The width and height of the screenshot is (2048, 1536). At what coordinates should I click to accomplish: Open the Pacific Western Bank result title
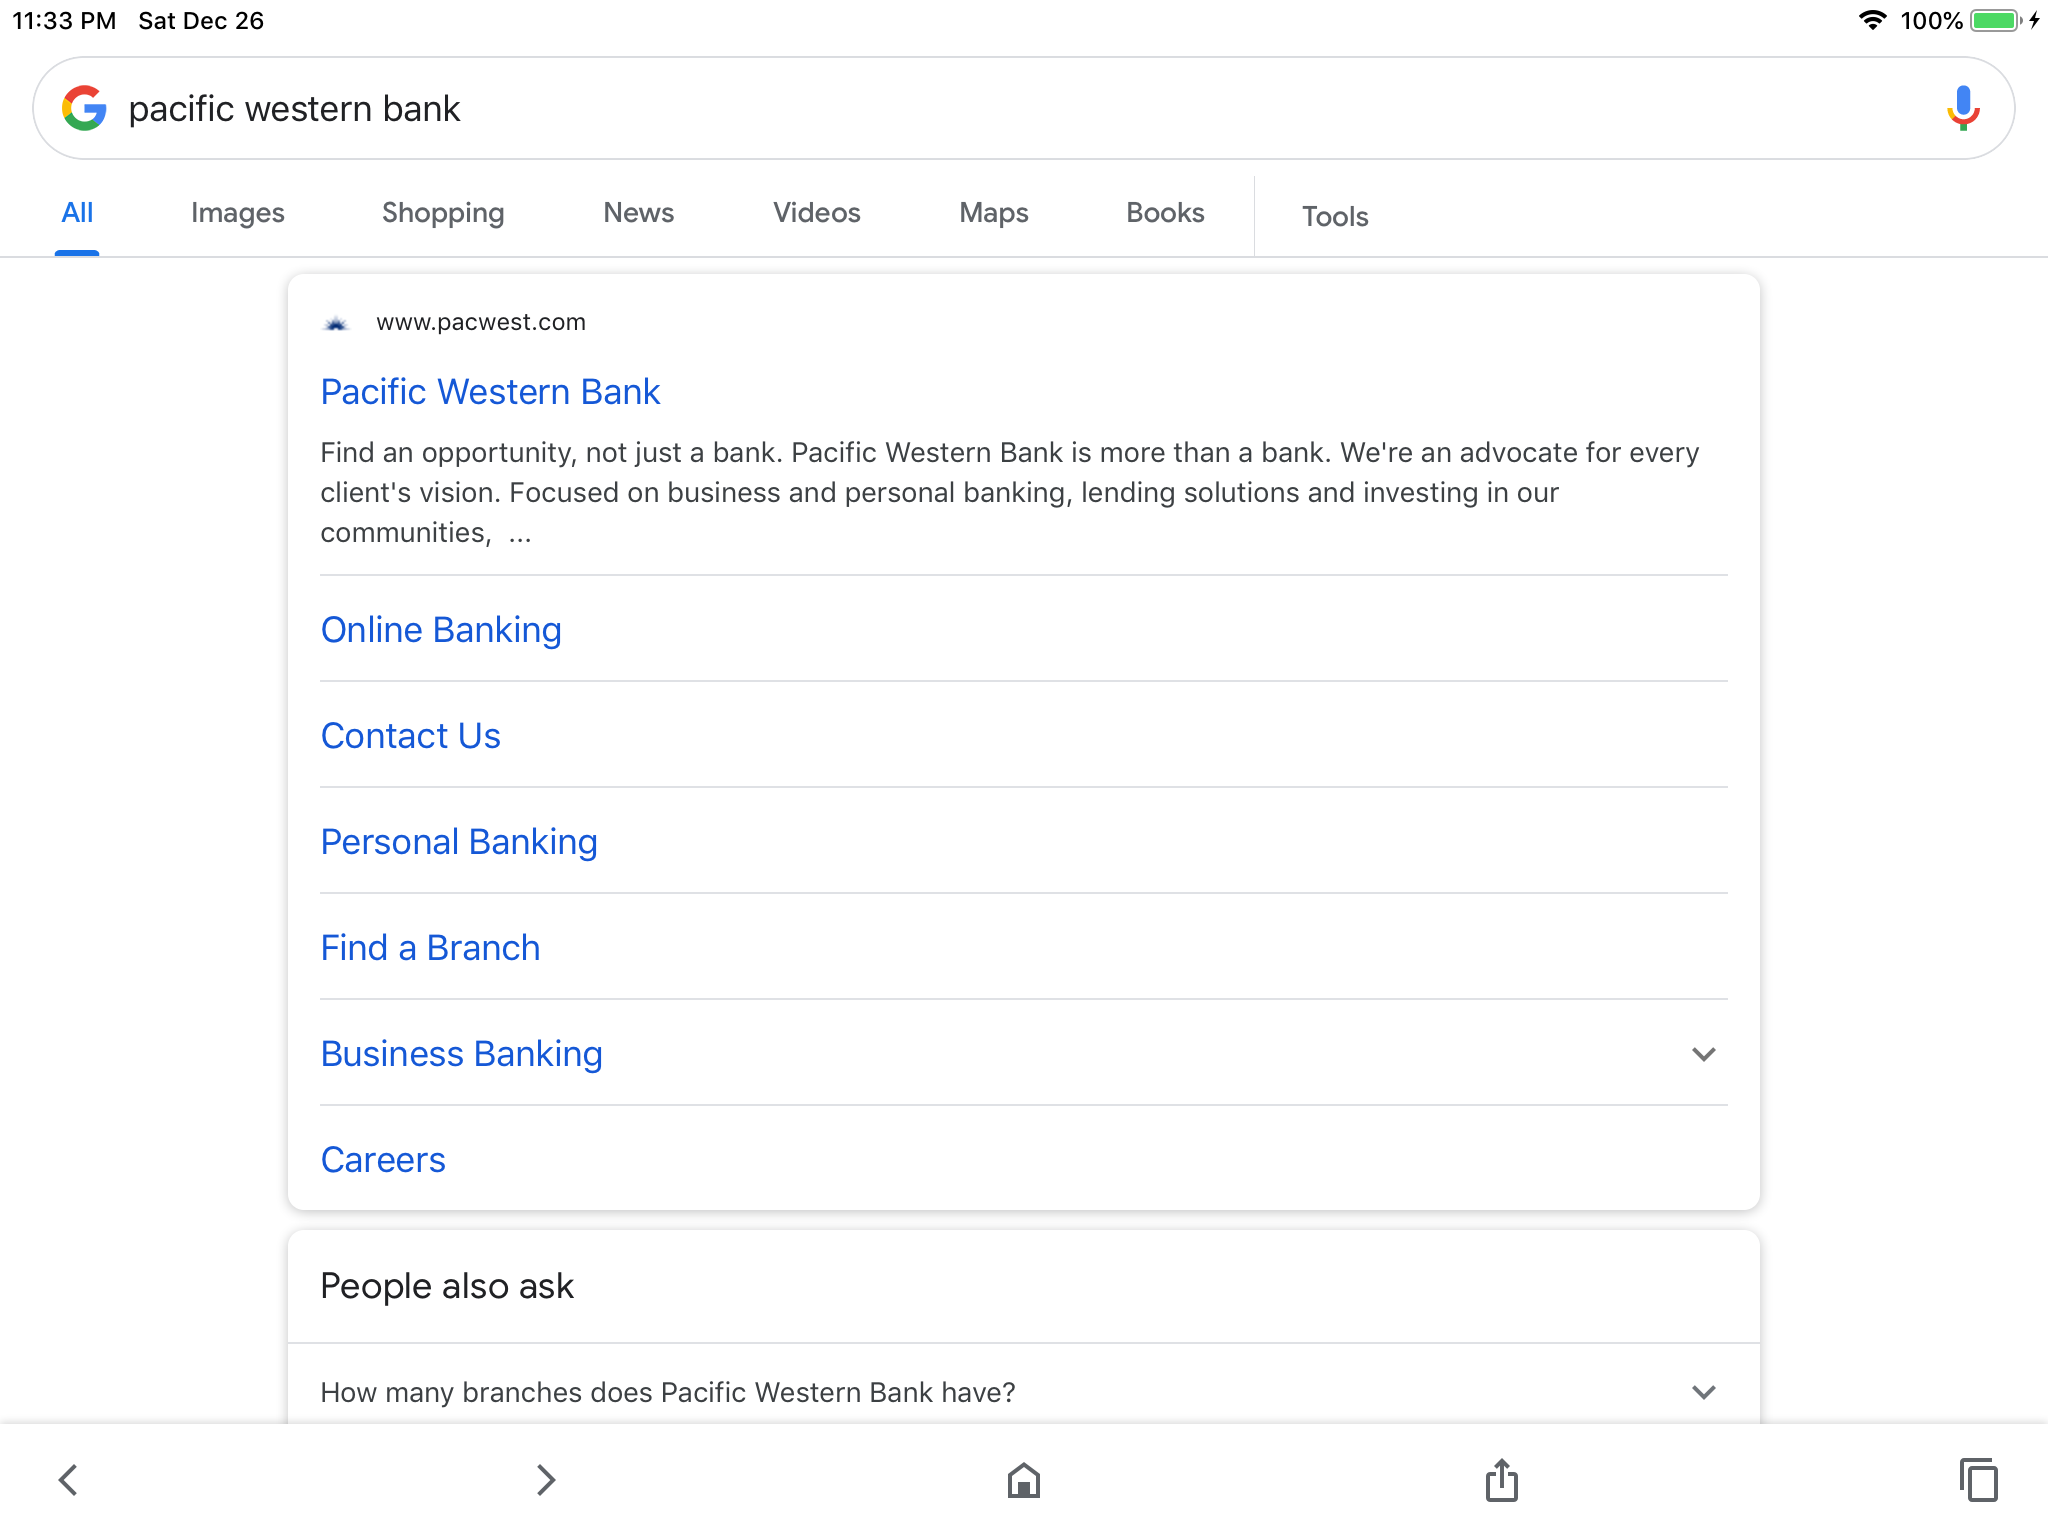(x=490, y=392)
